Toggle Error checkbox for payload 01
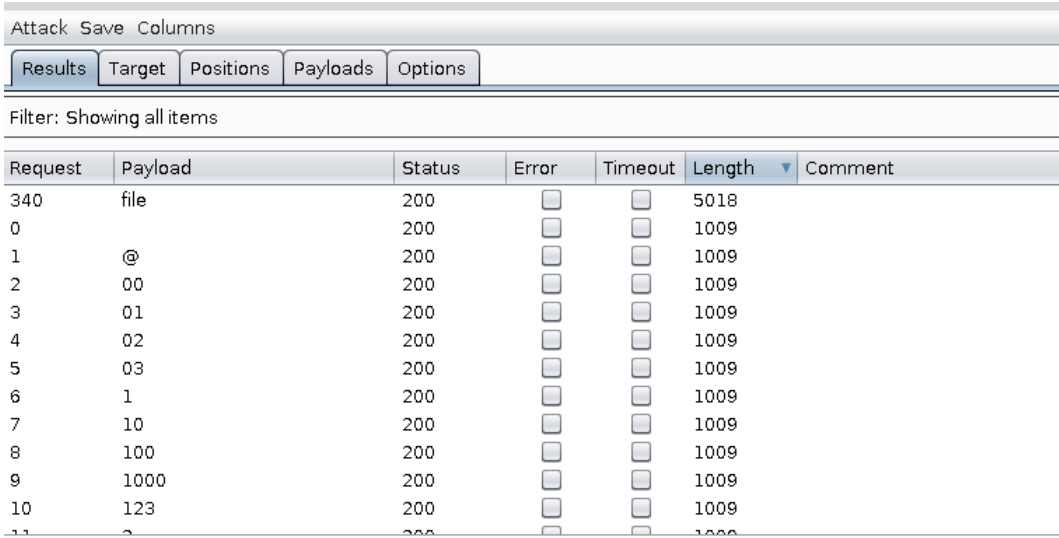Image resolution: width=1059 pixels, height=538 pixels. click(551, 312)
